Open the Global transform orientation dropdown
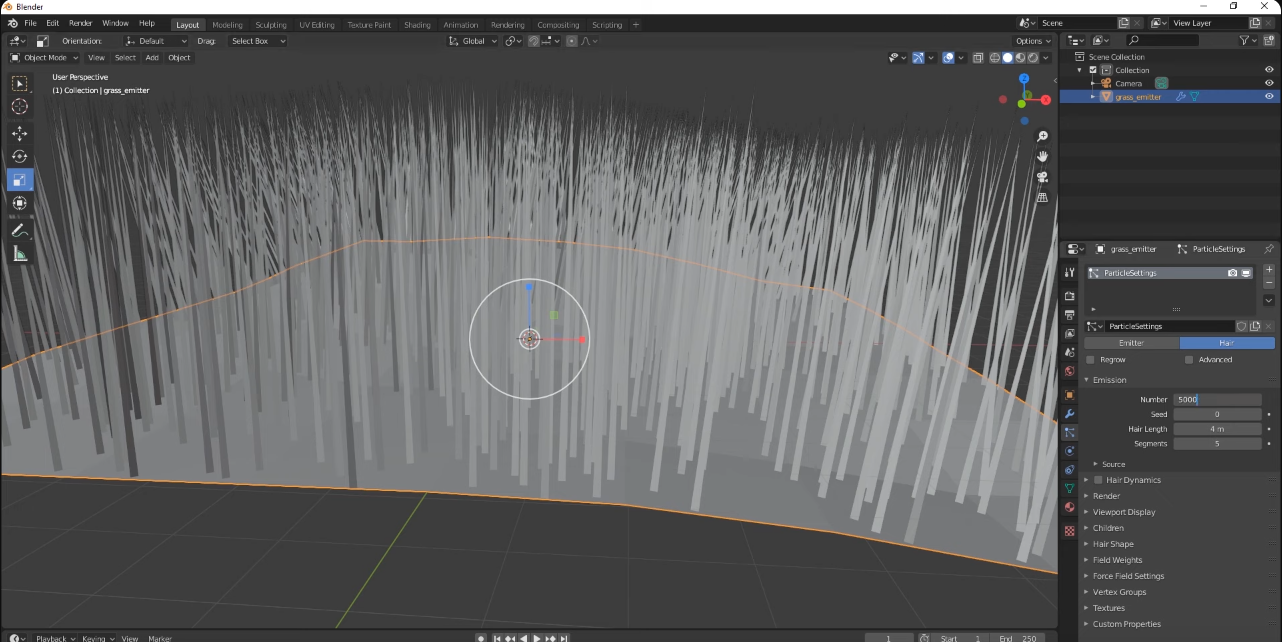 coord(471,41)
